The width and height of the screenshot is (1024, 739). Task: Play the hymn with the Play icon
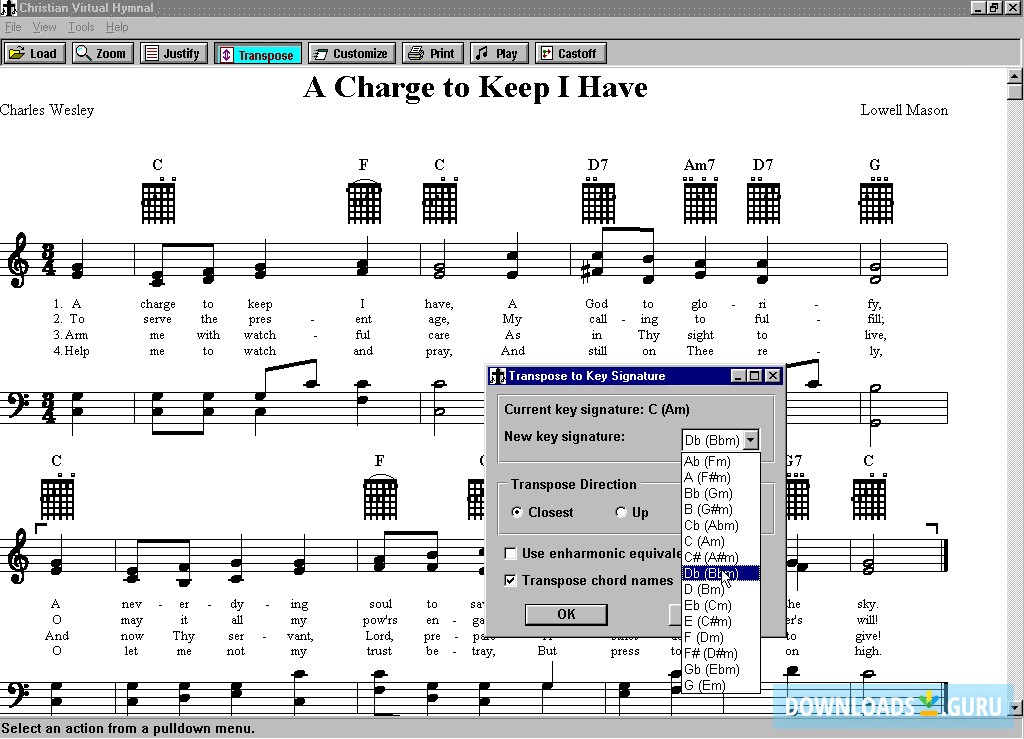498,52
